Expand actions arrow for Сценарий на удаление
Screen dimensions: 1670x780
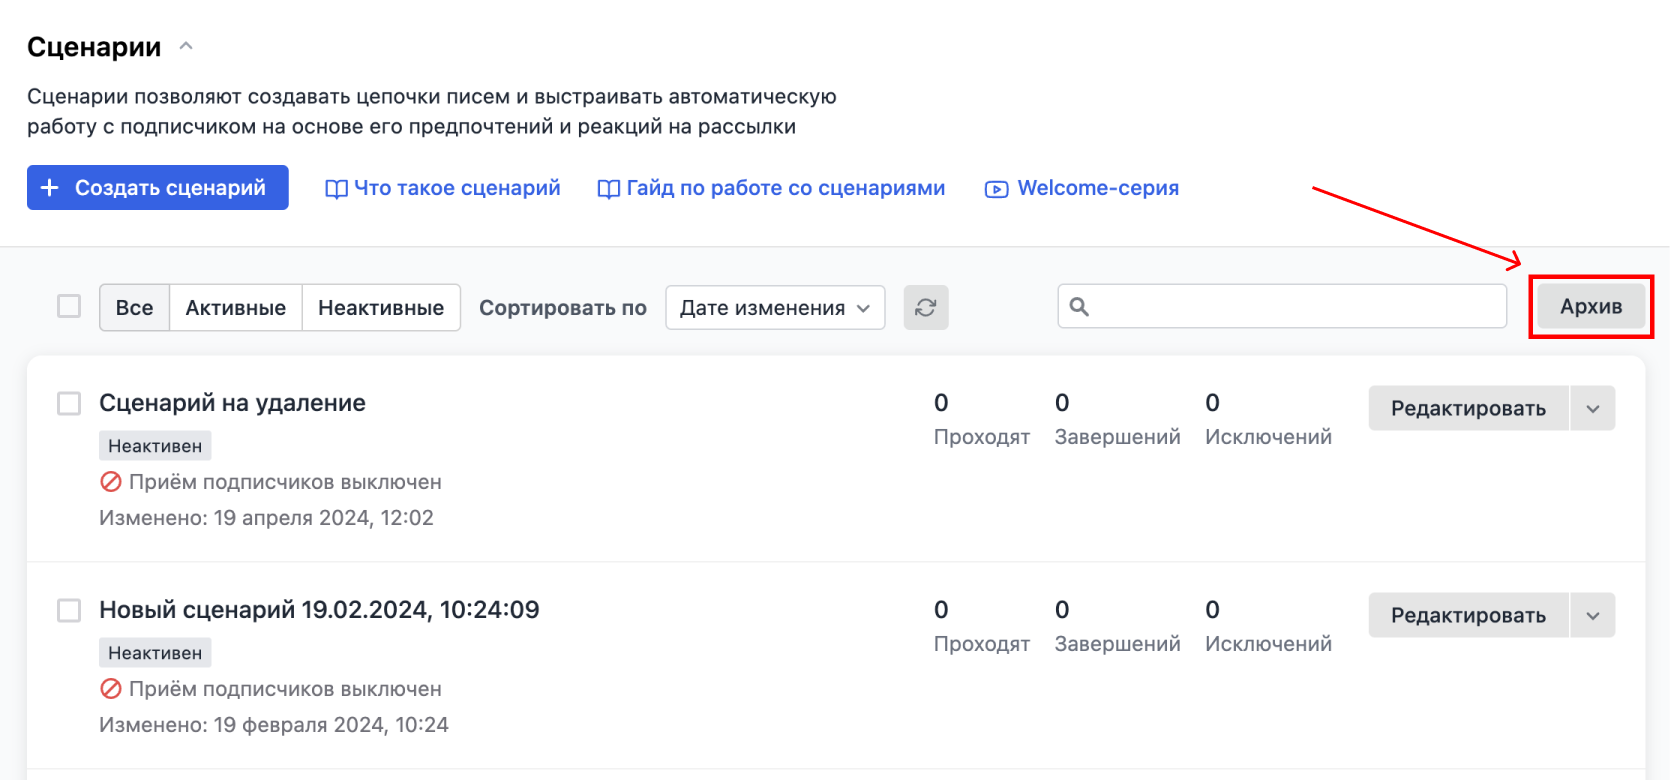click(1592, 408)
